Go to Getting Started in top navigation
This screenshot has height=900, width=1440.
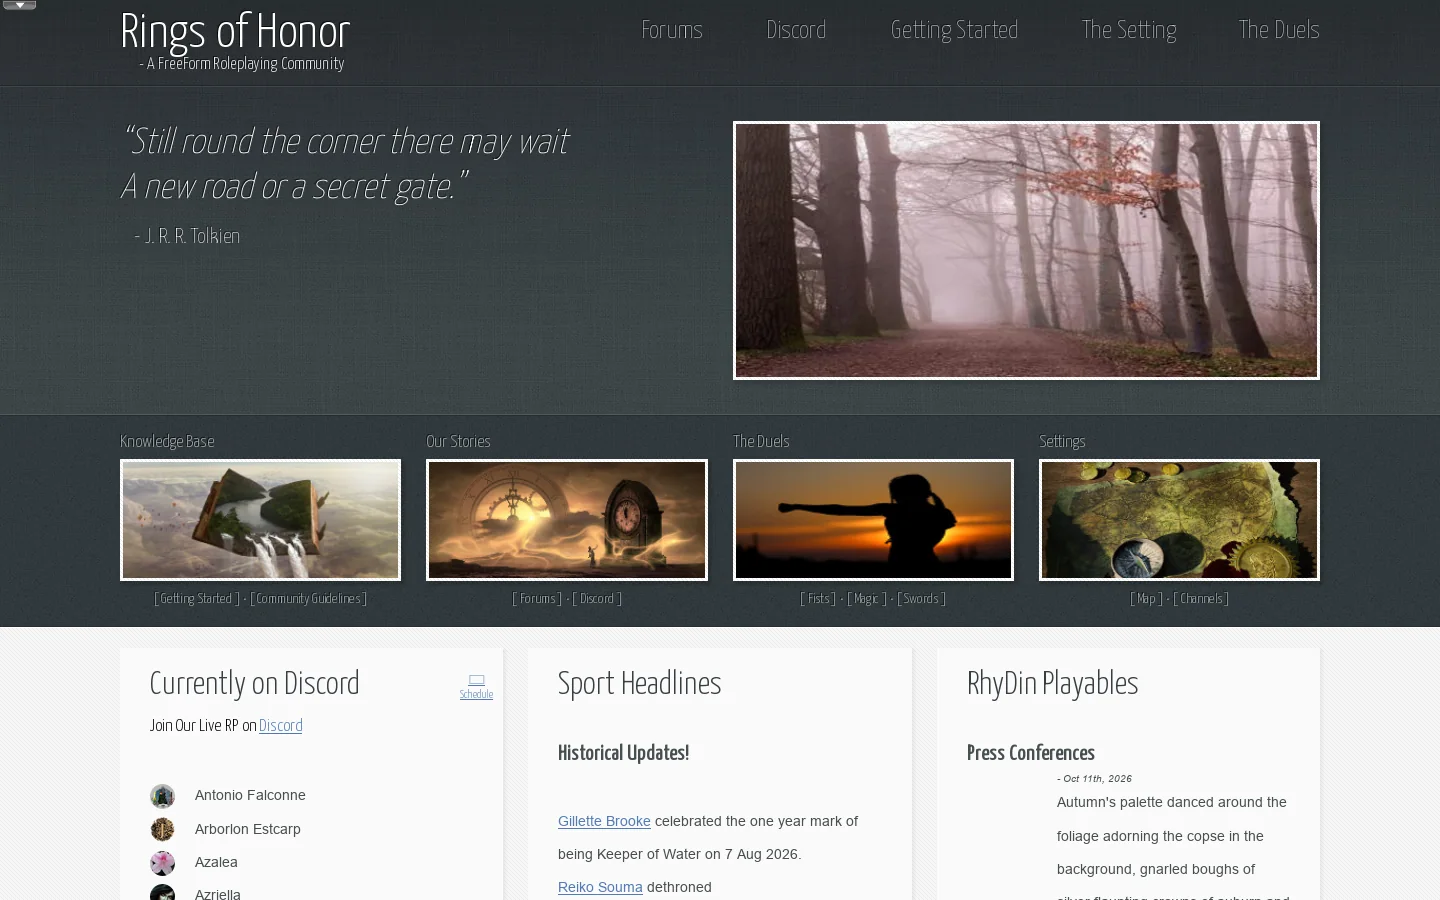954,30
